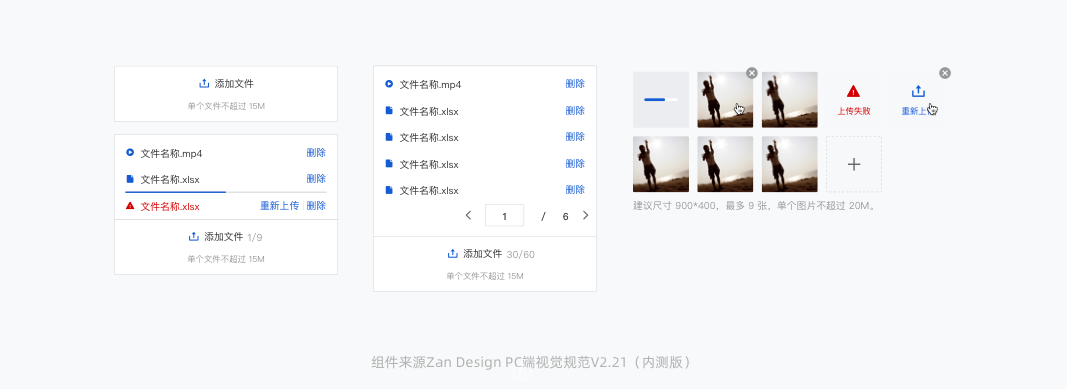Click the red warning triangle above 上传失败
The width and height of the screenshot is (1067, 389).
(853, 91)
